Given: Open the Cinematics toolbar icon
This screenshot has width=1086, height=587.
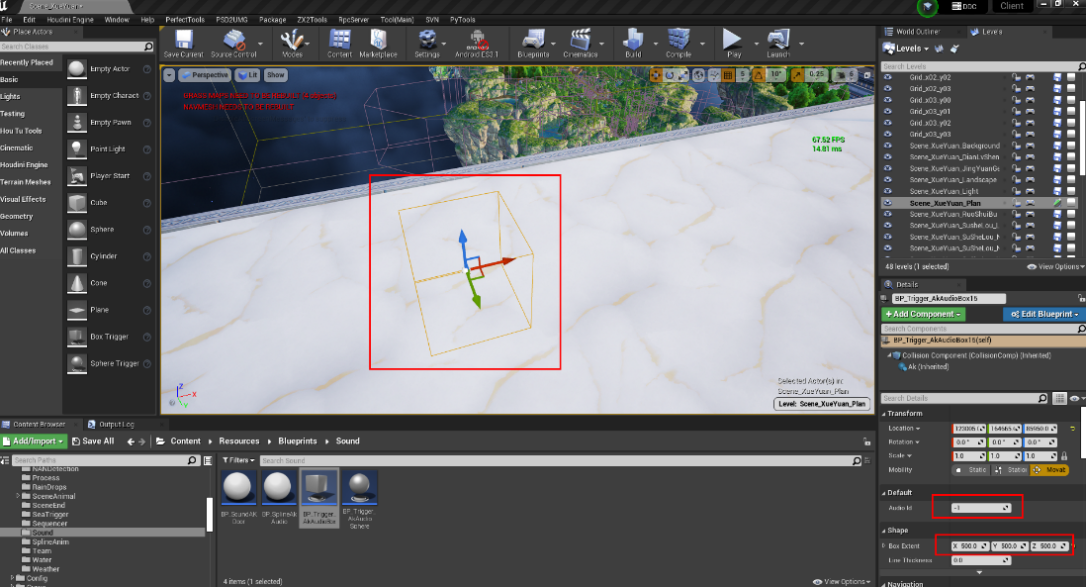Looking at the screenshot, I should [x=580, y=39].
